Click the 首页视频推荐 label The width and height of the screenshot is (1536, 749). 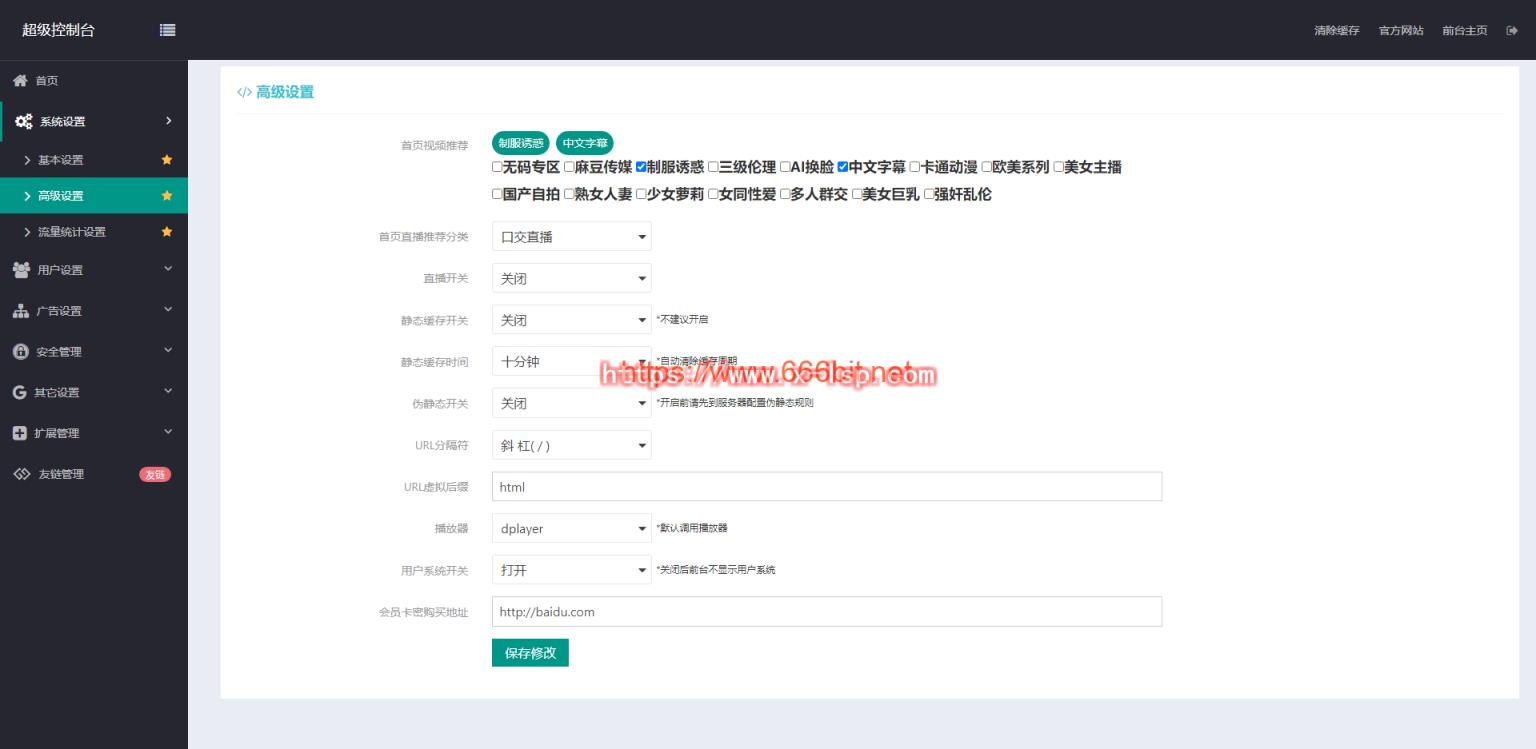[x=434, y=145]
